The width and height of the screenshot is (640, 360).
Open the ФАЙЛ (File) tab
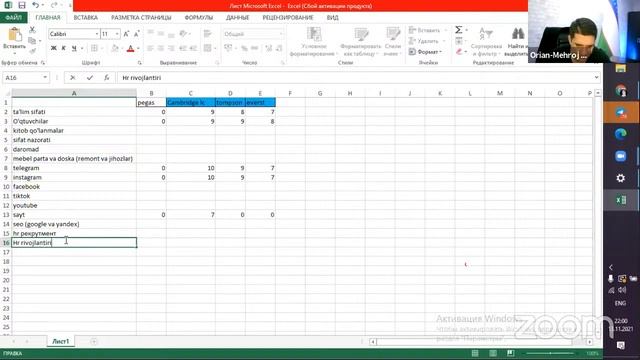point(13,18)
